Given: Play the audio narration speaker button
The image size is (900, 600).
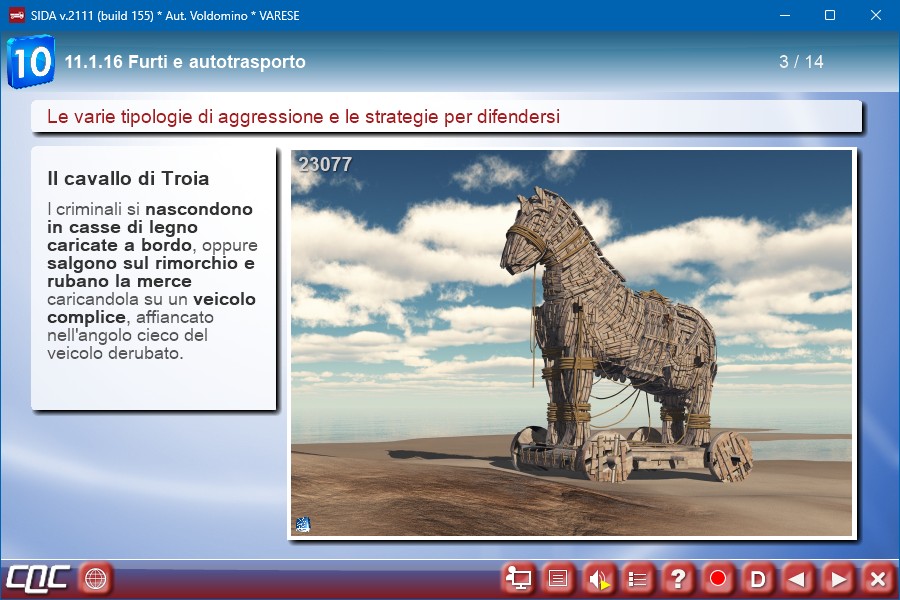Looking at the screenshot, I should point(598,578).
